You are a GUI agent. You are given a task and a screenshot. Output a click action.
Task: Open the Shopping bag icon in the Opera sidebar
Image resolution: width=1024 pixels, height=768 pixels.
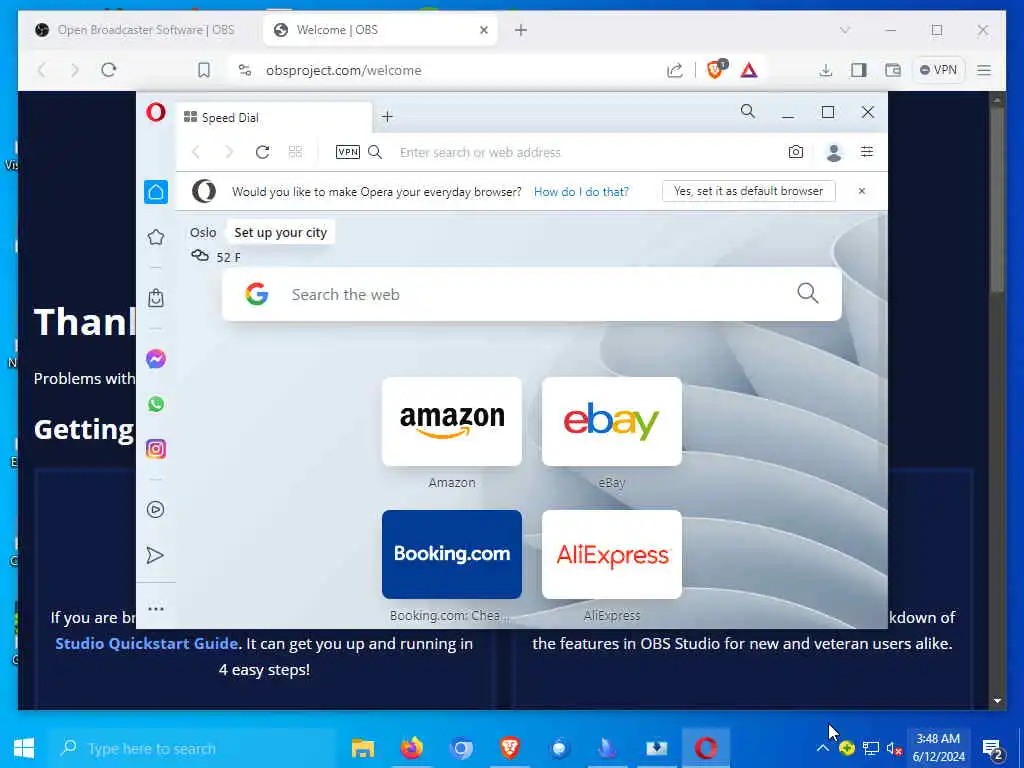pos(155,298)
